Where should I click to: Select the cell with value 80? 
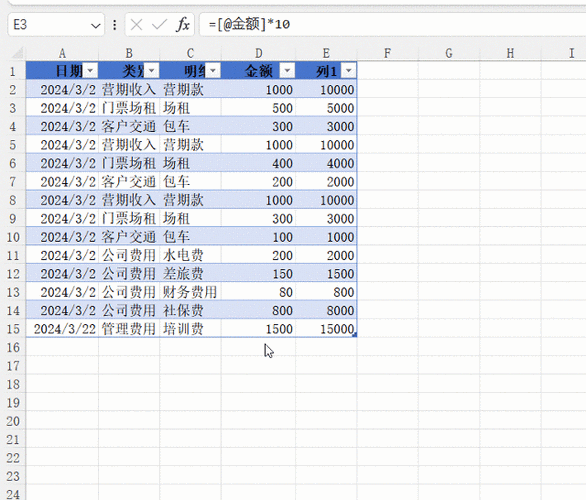(258, 292)
